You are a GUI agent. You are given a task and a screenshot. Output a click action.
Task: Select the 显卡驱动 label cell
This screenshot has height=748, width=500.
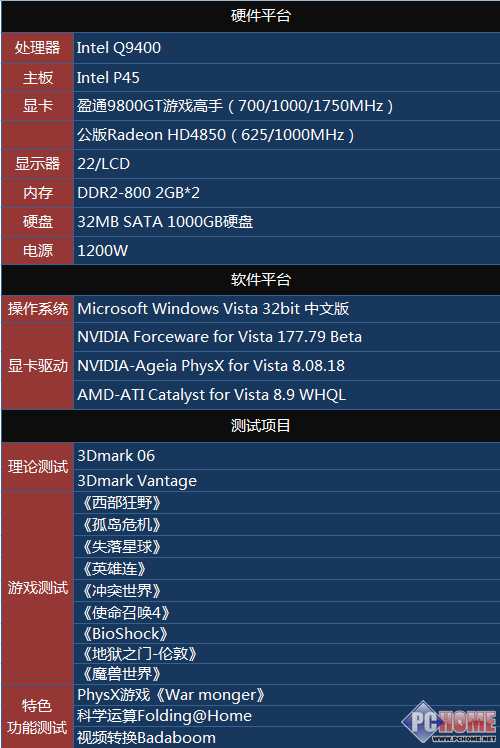[x=38, y=366]
